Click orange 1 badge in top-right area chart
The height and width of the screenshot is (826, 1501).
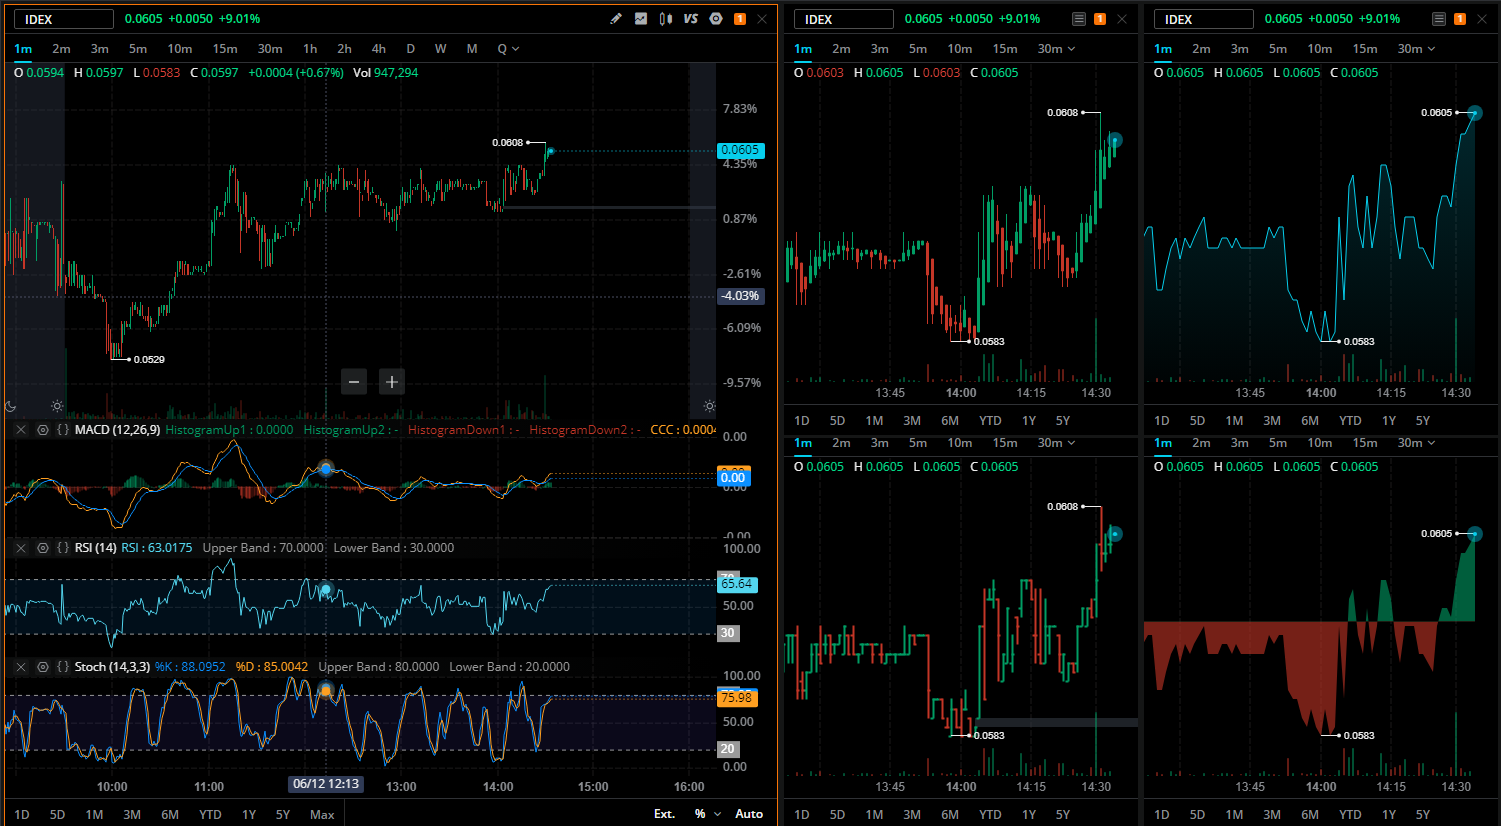click(1460, 19)
